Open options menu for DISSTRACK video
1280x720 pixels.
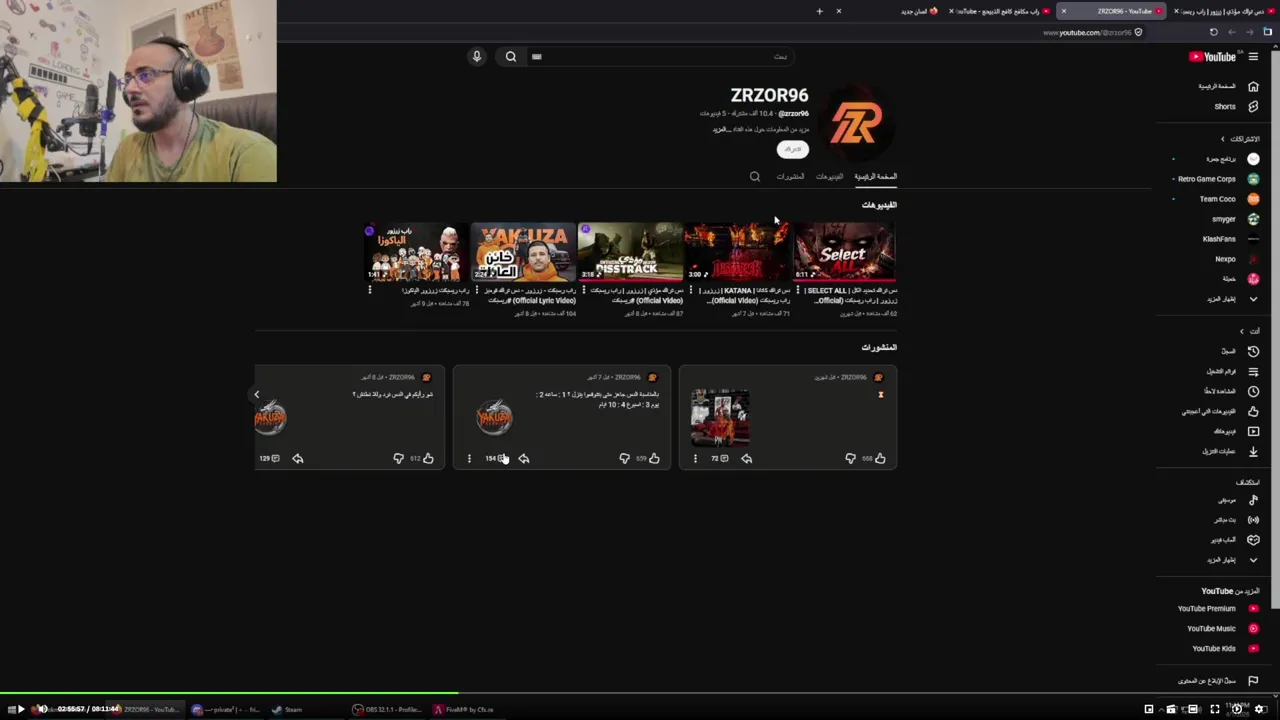point(584,291)
